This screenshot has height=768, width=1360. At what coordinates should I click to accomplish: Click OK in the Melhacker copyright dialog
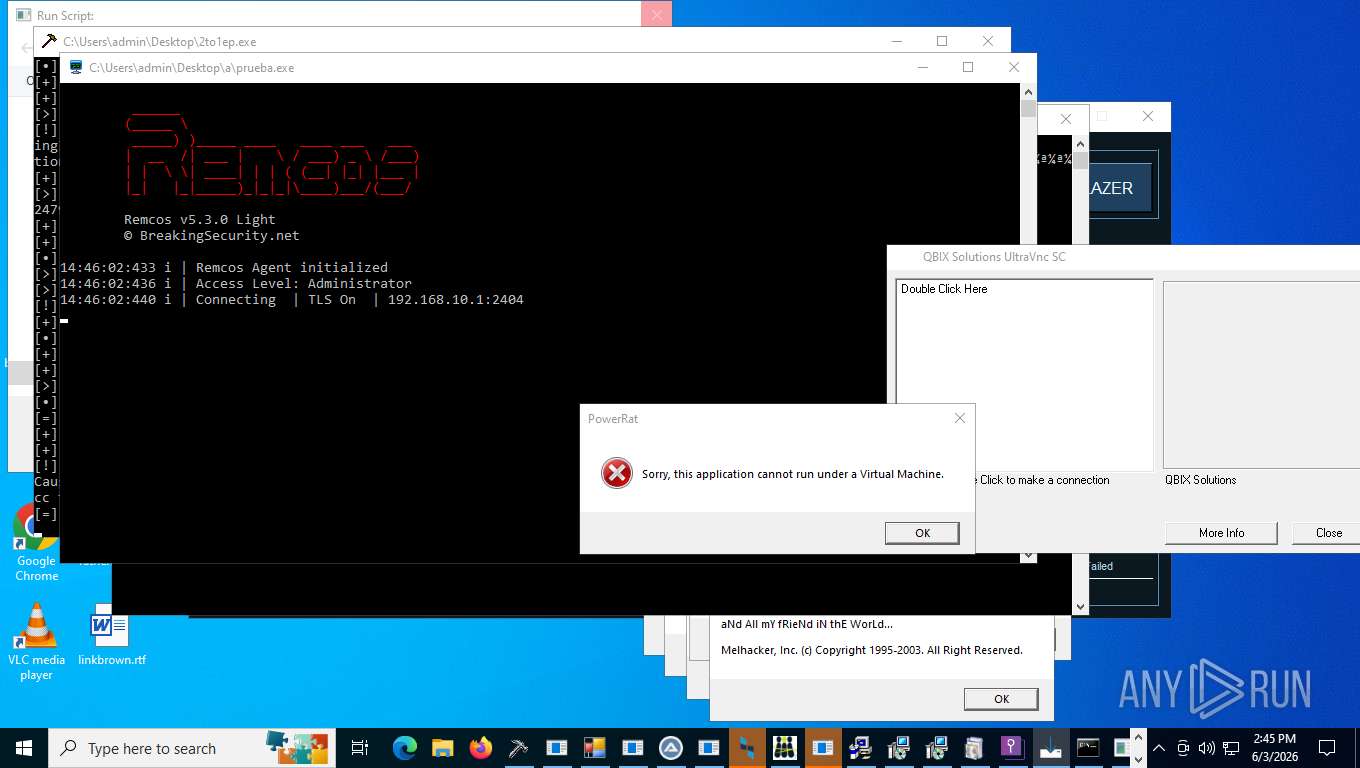(1001, 699)
